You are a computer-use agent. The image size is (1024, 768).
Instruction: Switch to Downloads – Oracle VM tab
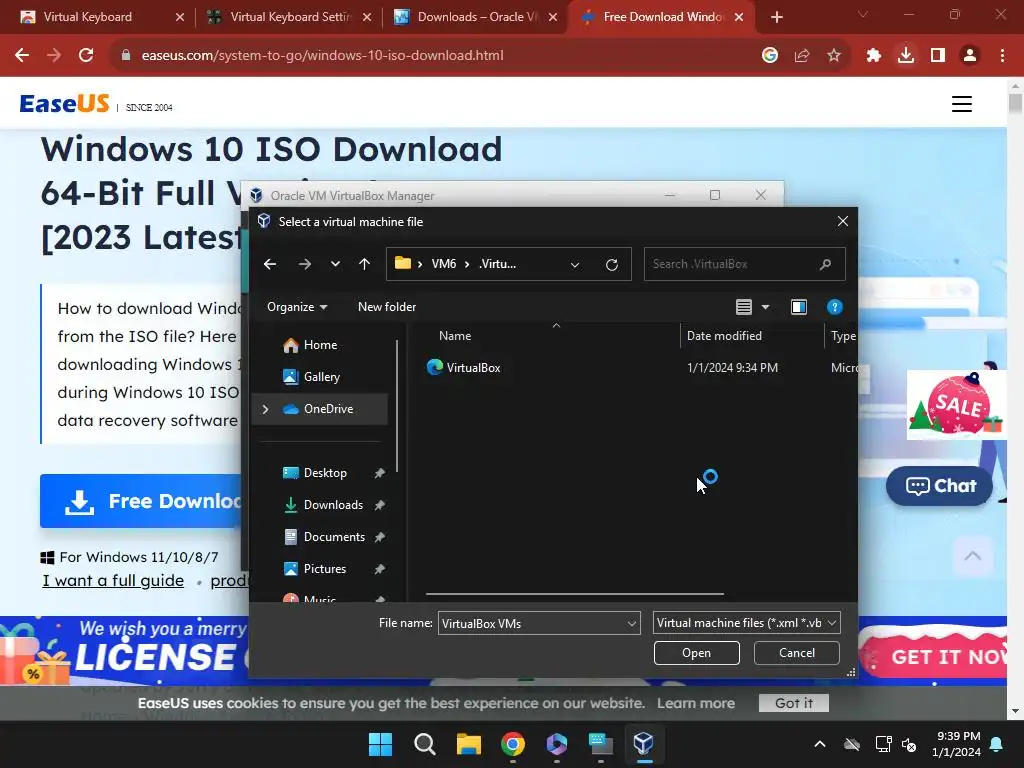click(x=477, y=17)
